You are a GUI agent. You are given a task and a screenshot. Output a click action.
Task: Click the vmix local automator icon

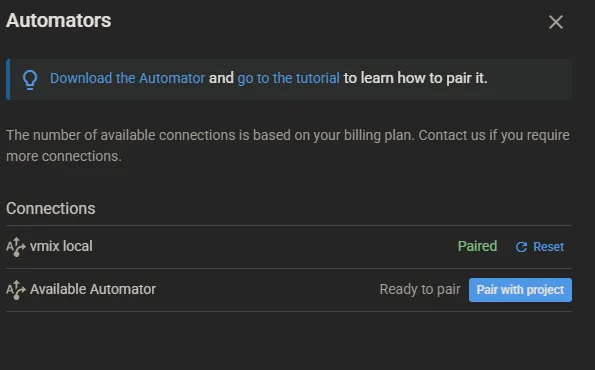click(16, 247)
